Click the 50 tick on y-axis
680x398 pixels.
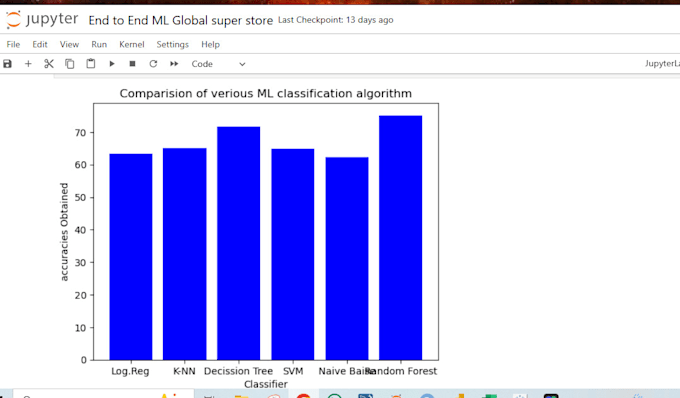tap(80, 198)
